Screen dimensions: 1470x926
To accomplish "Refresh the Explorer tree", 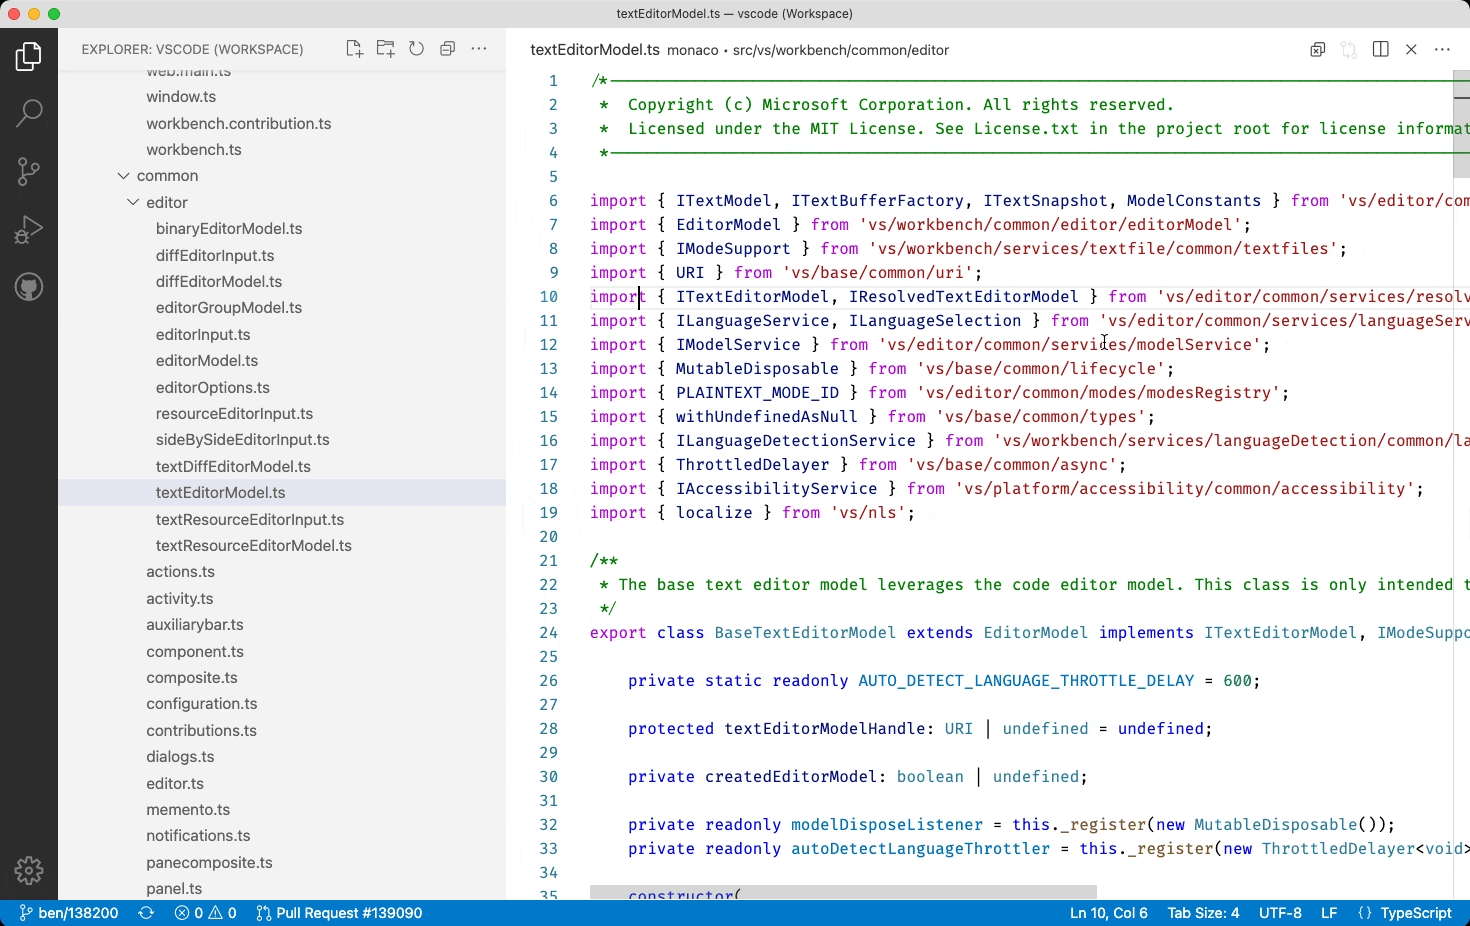I will coord(416,49).
